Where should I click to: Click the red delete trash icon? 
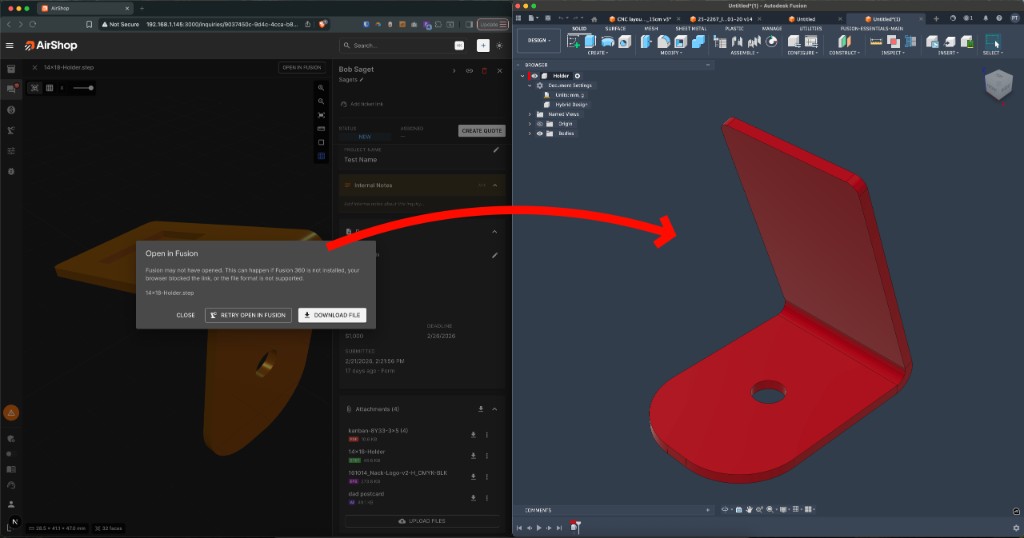pos(484,71)
